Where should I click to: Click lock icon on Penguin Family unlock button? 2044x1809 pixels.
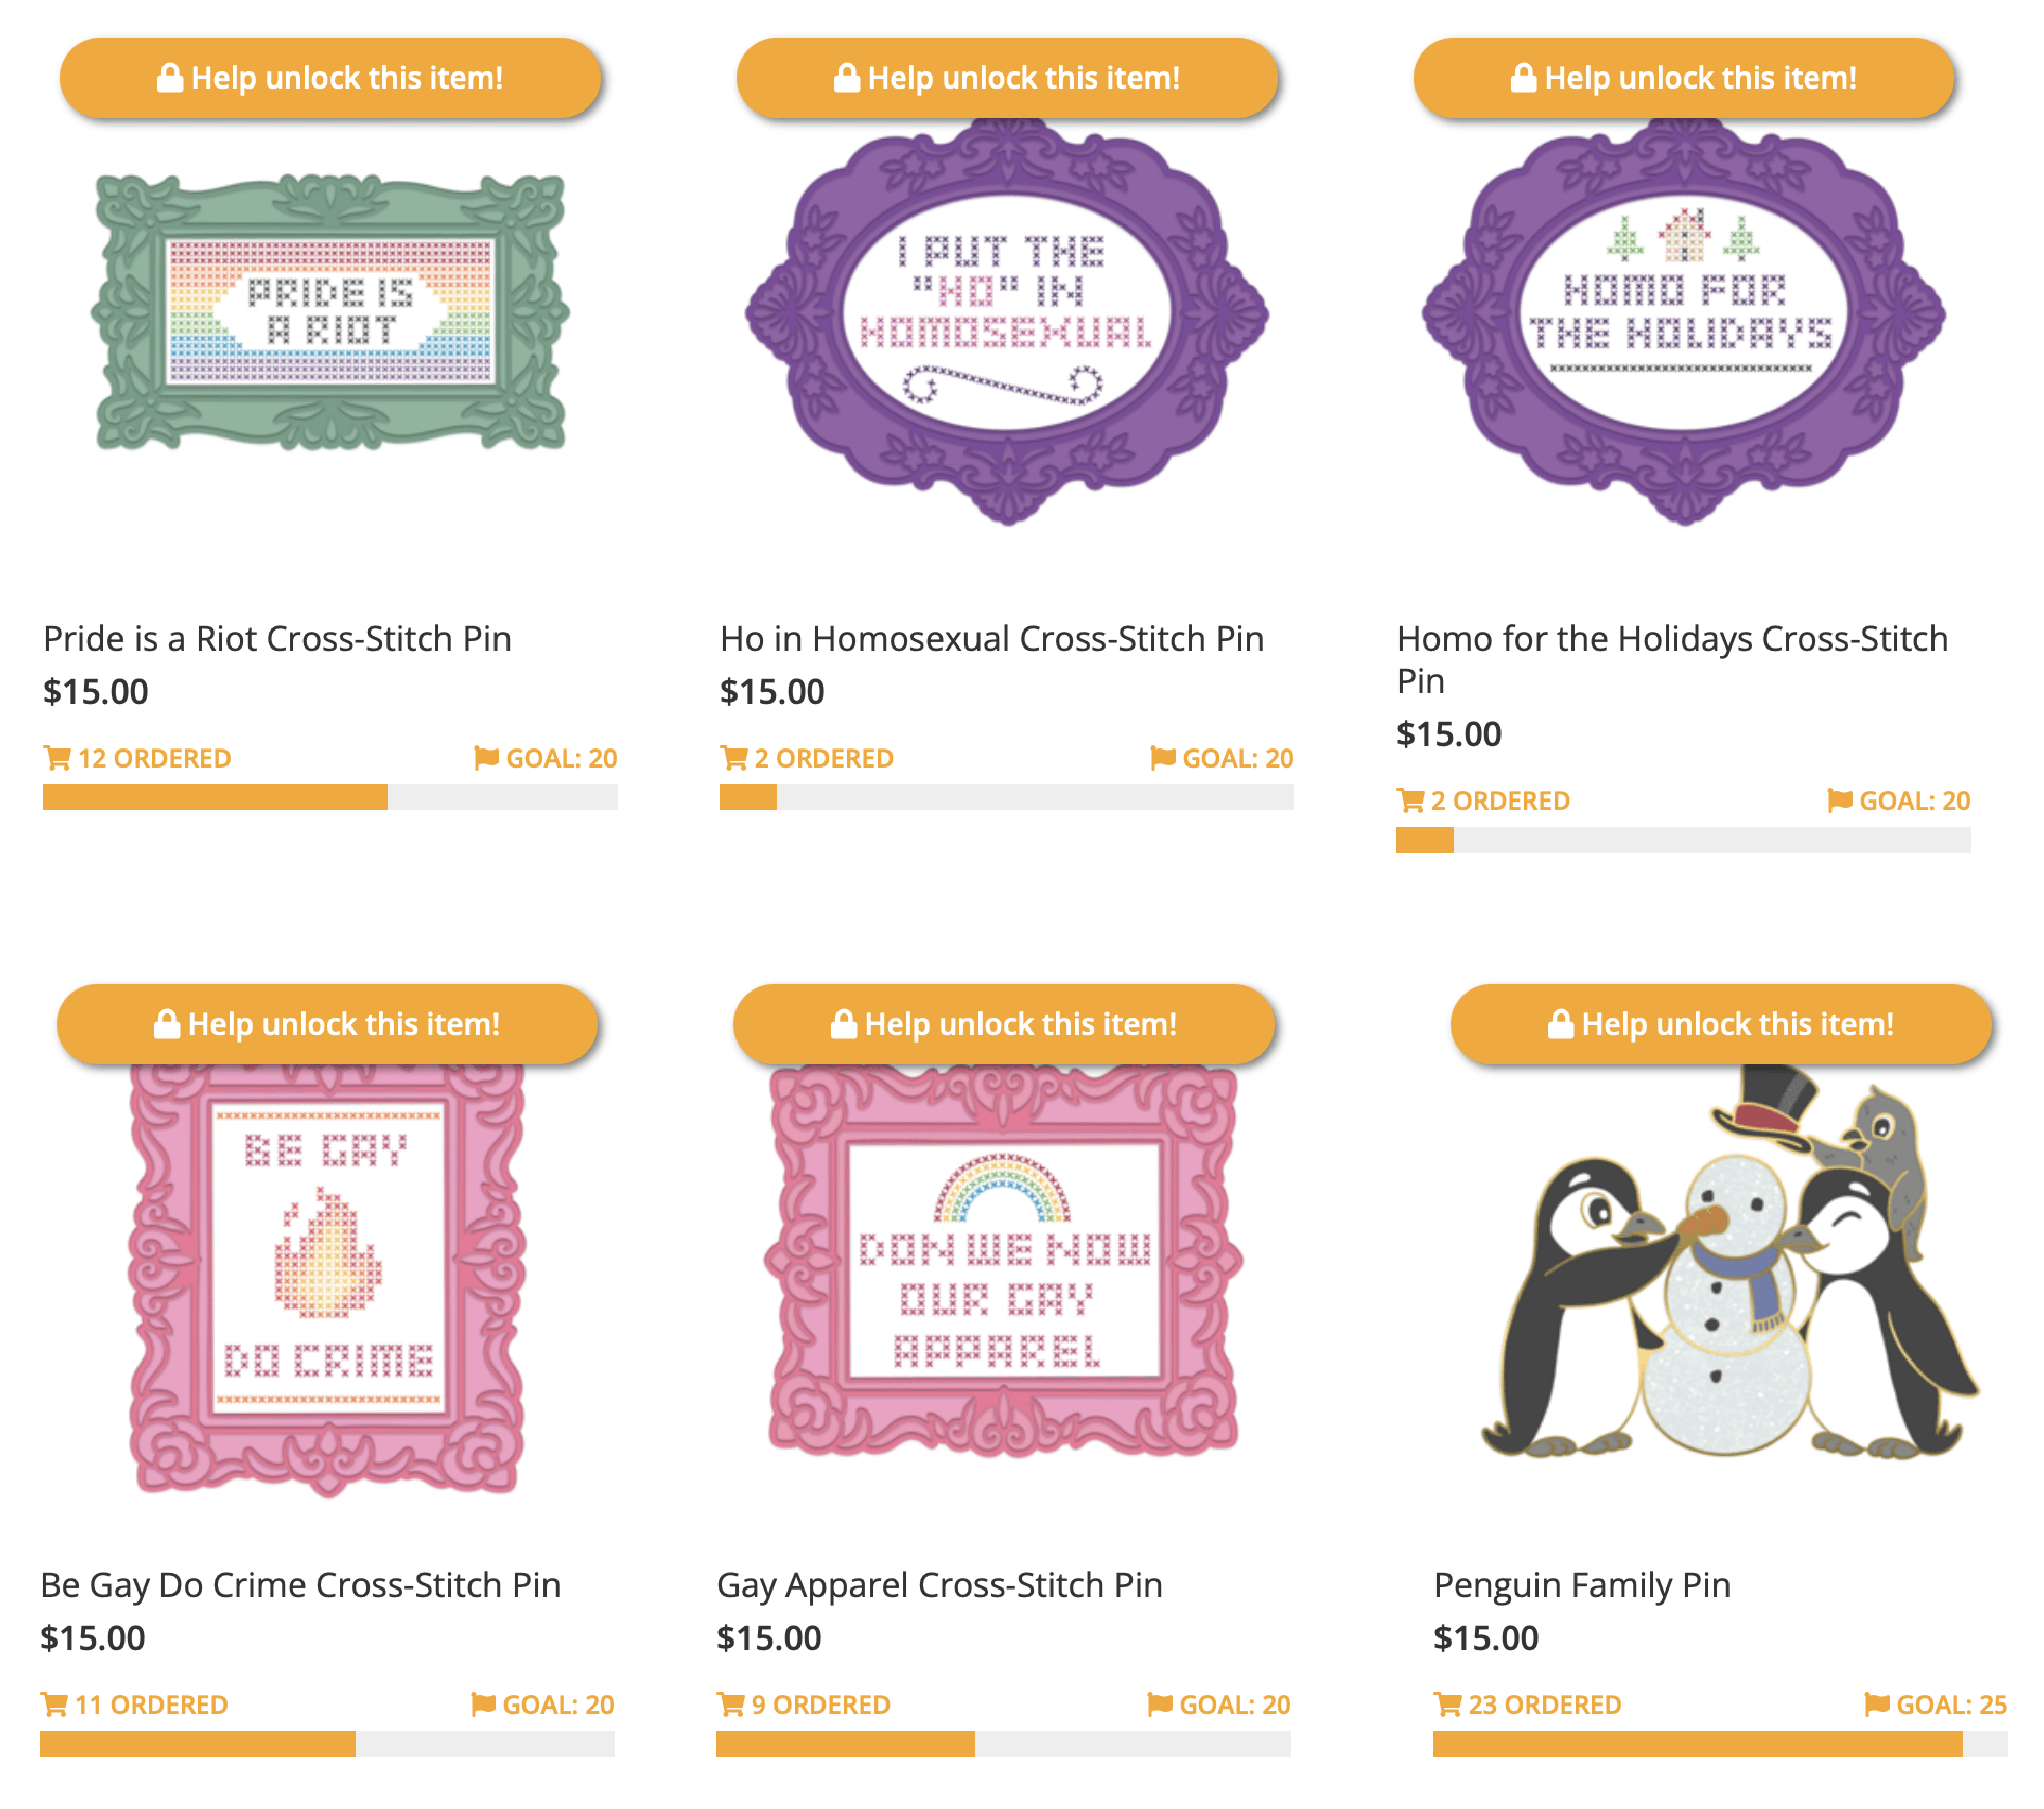(x=1560, y=1024)
